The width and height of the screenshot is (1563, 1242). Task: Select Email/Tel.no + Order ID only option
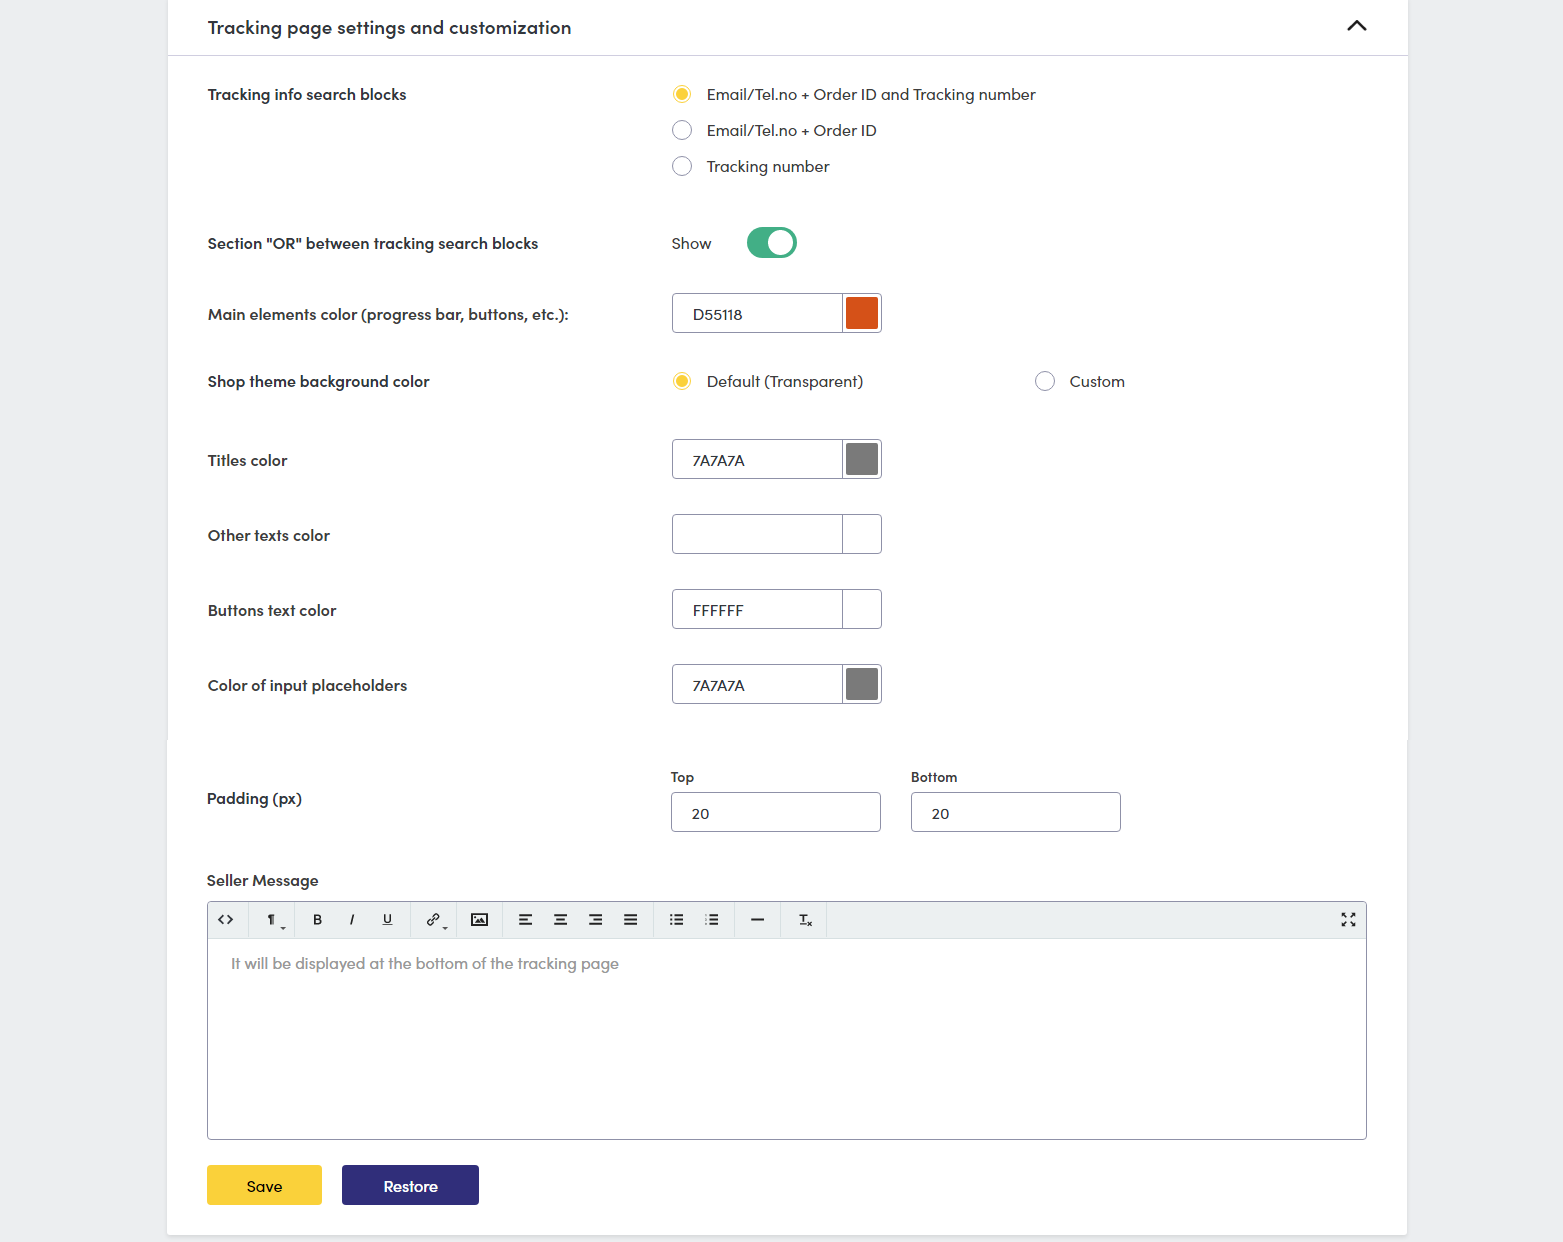[682, 130]
